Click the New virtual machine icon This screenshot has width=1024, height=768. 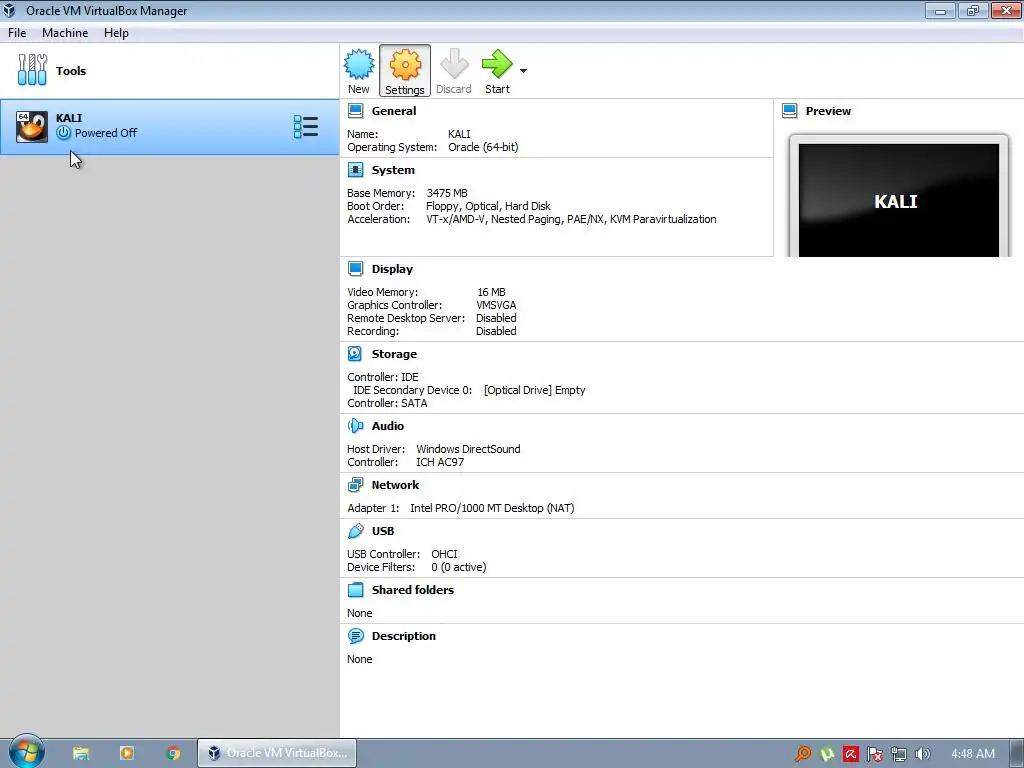tap(359, 65)
